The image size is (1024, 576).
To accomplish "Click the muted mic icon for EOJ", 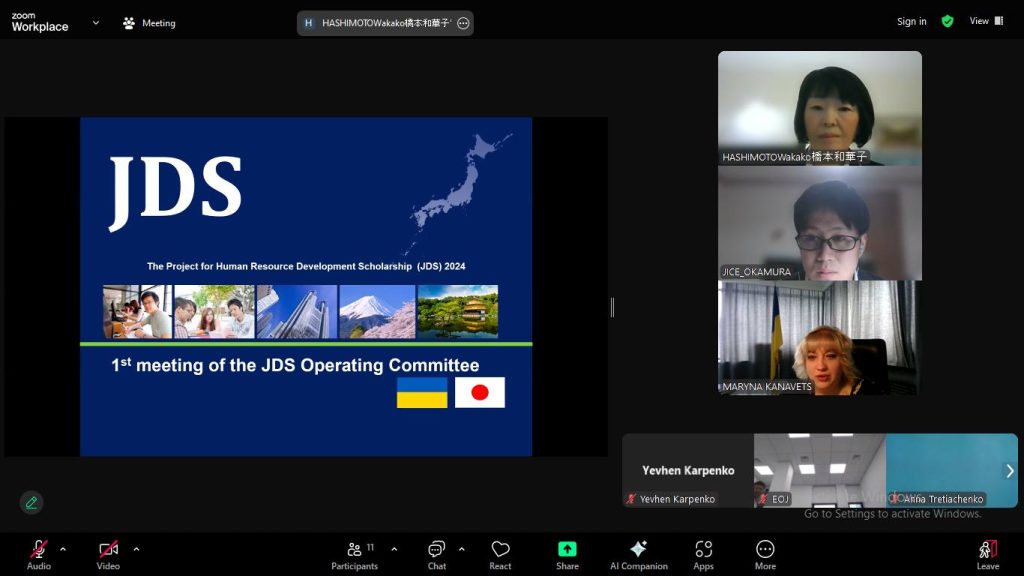I will coord(763,499).
